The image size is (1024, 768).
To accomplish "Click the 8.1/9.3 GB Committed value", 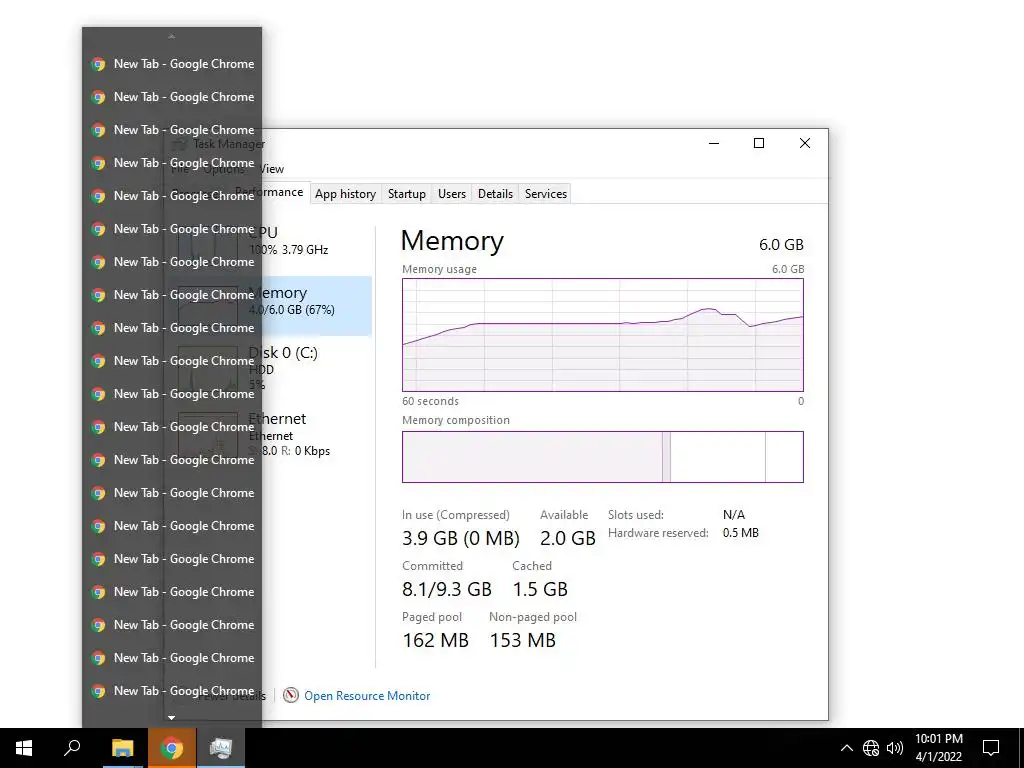I will (x=447, y=589).
